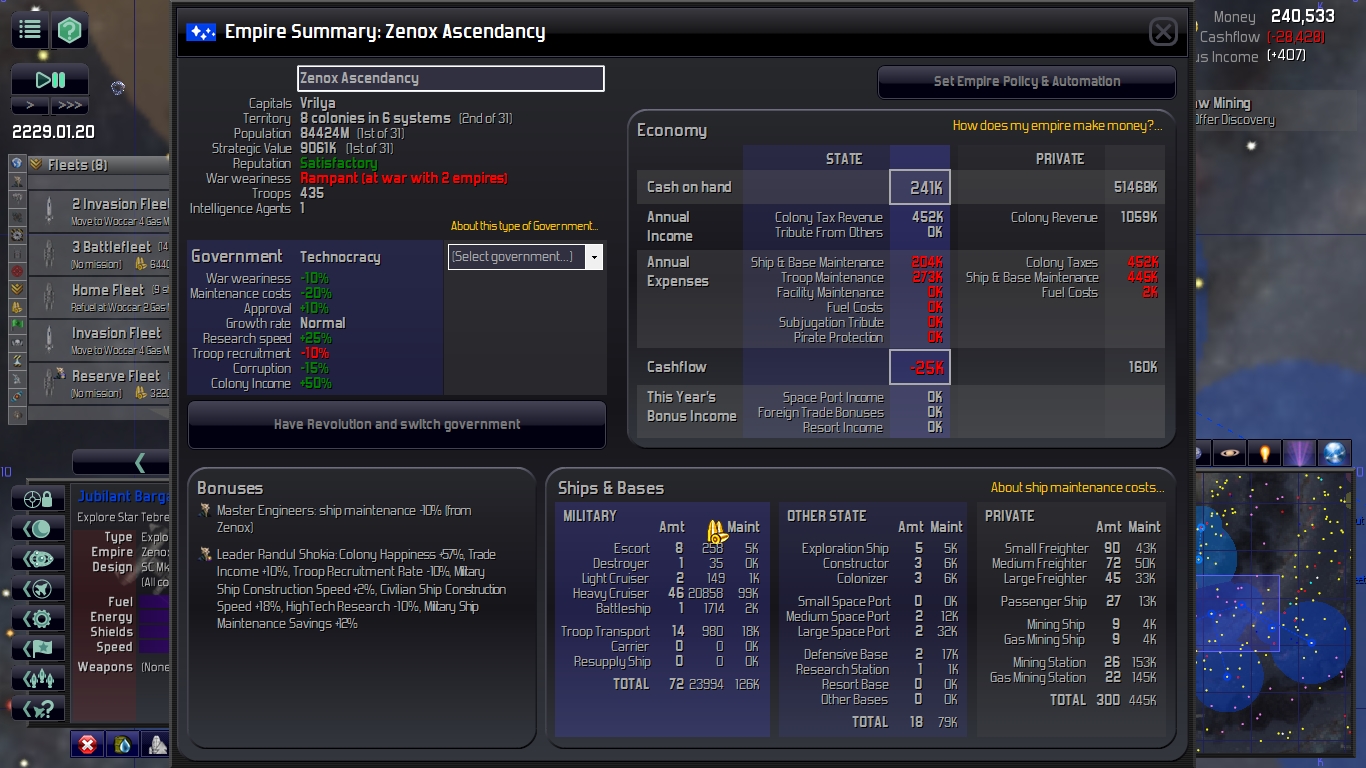Click the third ship action icon next to refuel
Viewport: 1366px width, 768px height.
click(156, 744)
